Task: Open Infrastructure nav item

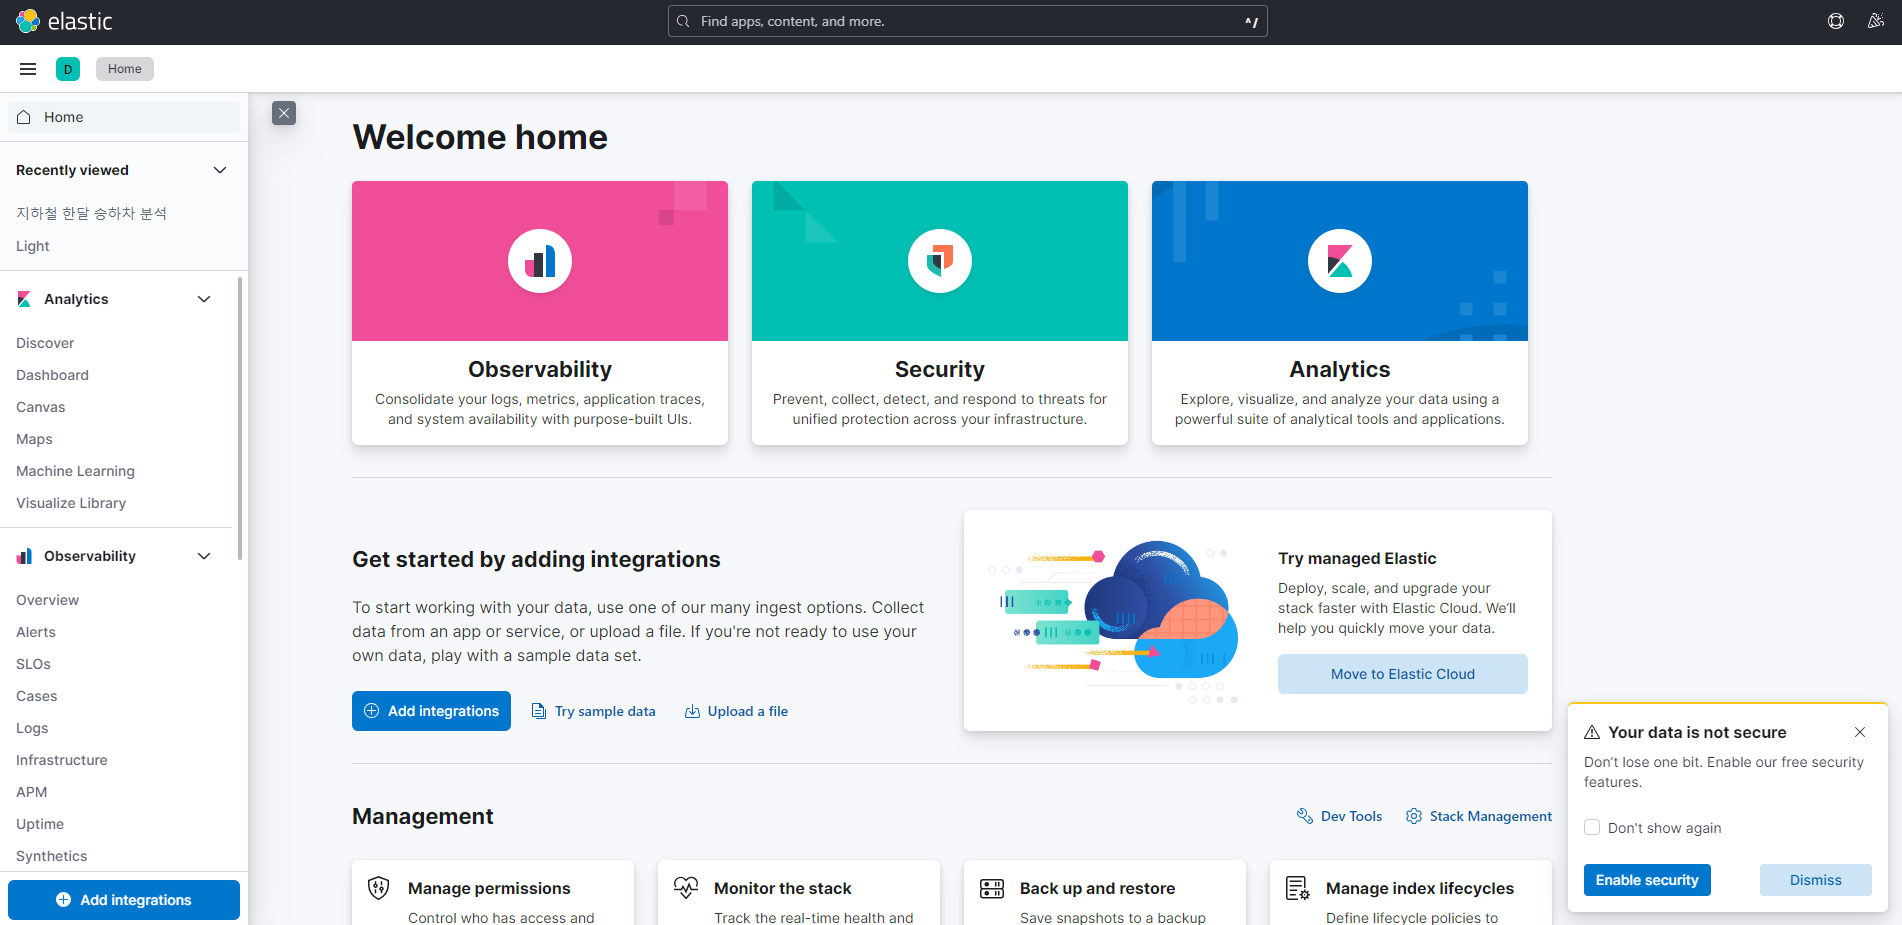Action: click(61, 760)
